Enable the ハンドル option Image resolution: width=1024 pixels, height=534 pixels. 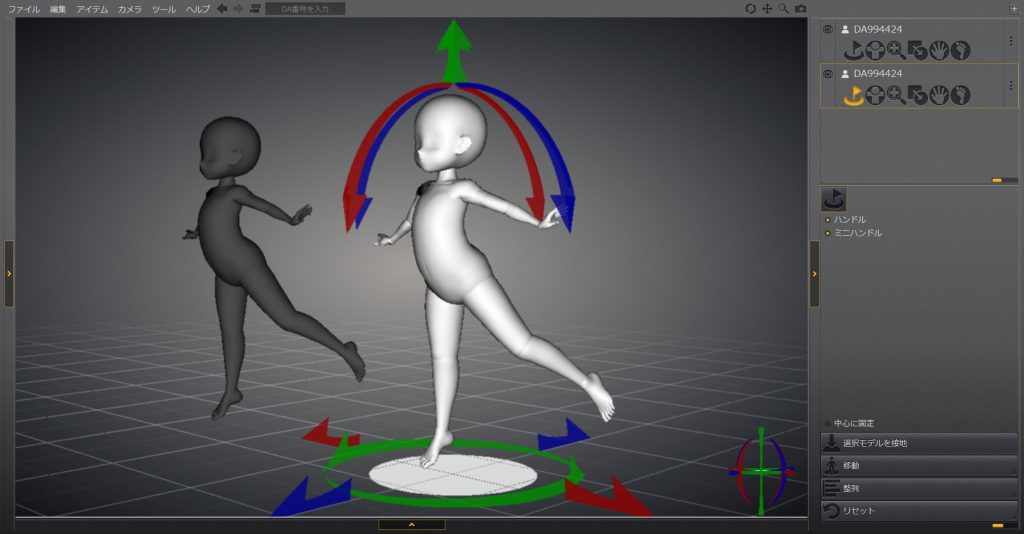(x=827, y=219)
